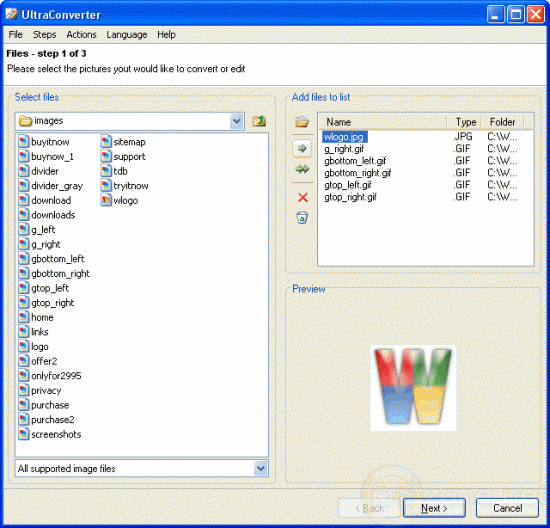This screenshot has height=528, width=550.
Task: Select the purchase2 file
Action: click(46, 420)
